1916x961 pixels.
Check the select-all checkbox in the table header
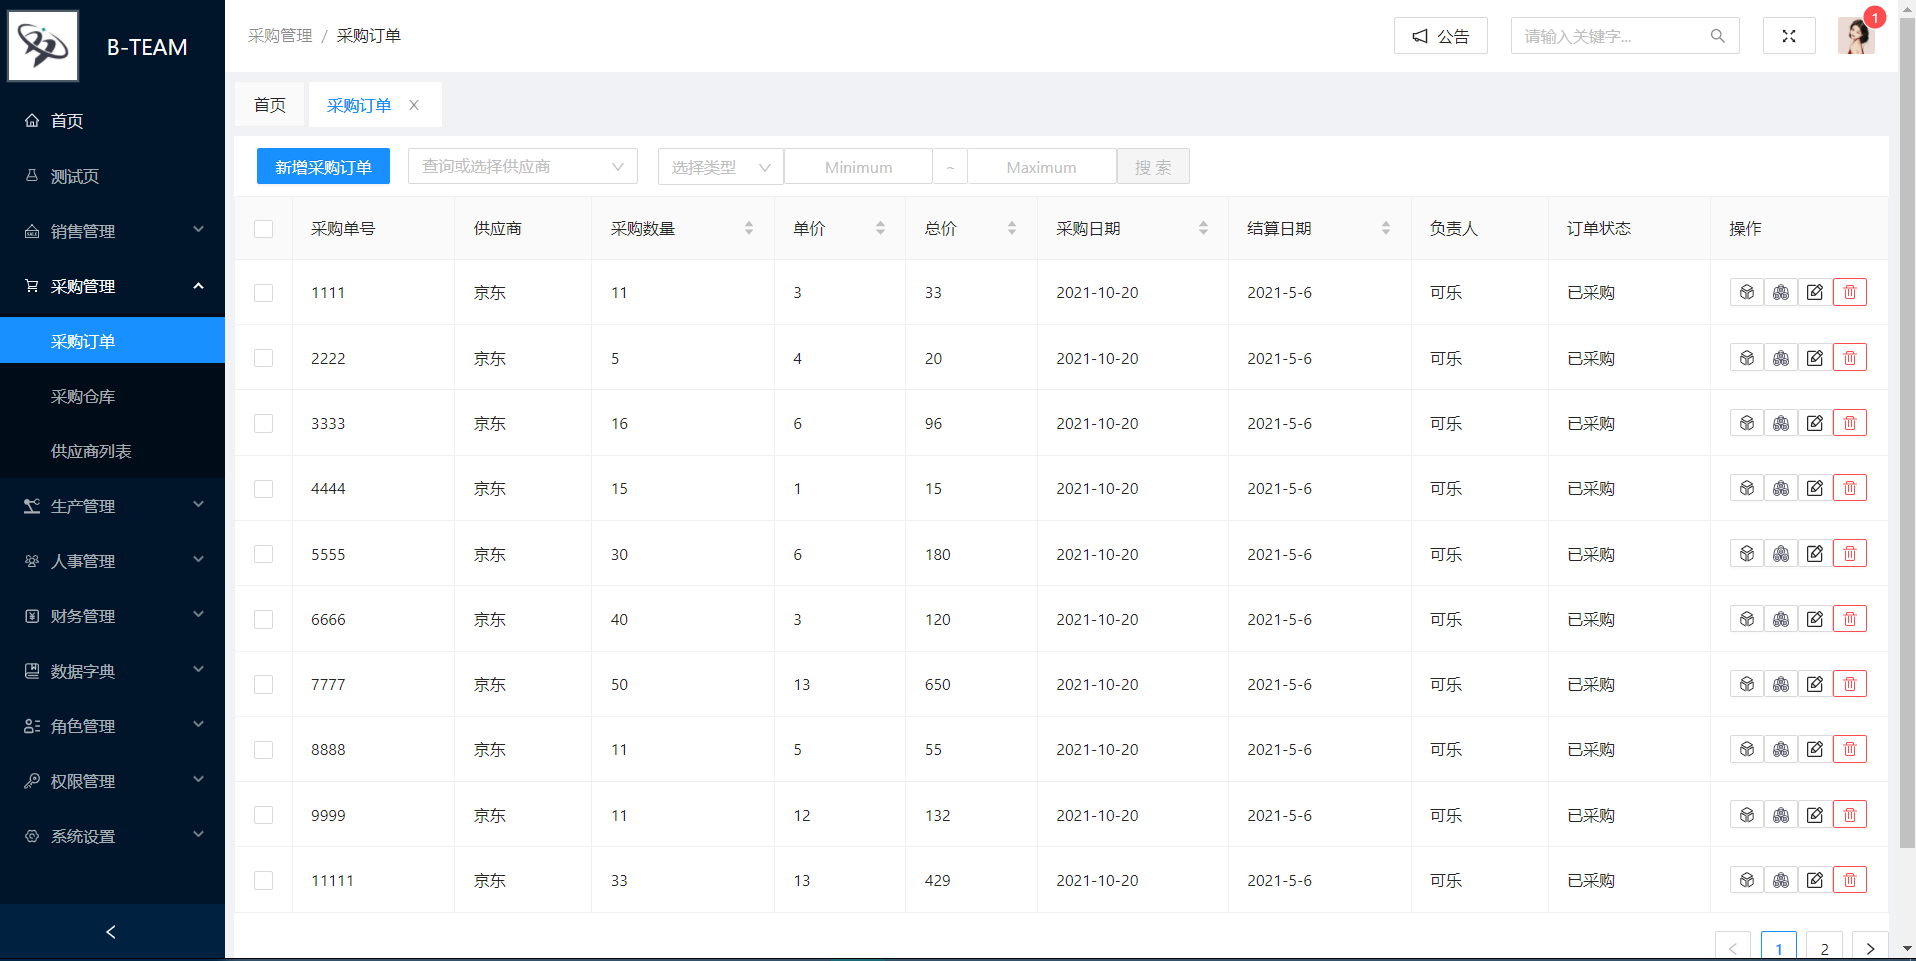coord(264,229)
